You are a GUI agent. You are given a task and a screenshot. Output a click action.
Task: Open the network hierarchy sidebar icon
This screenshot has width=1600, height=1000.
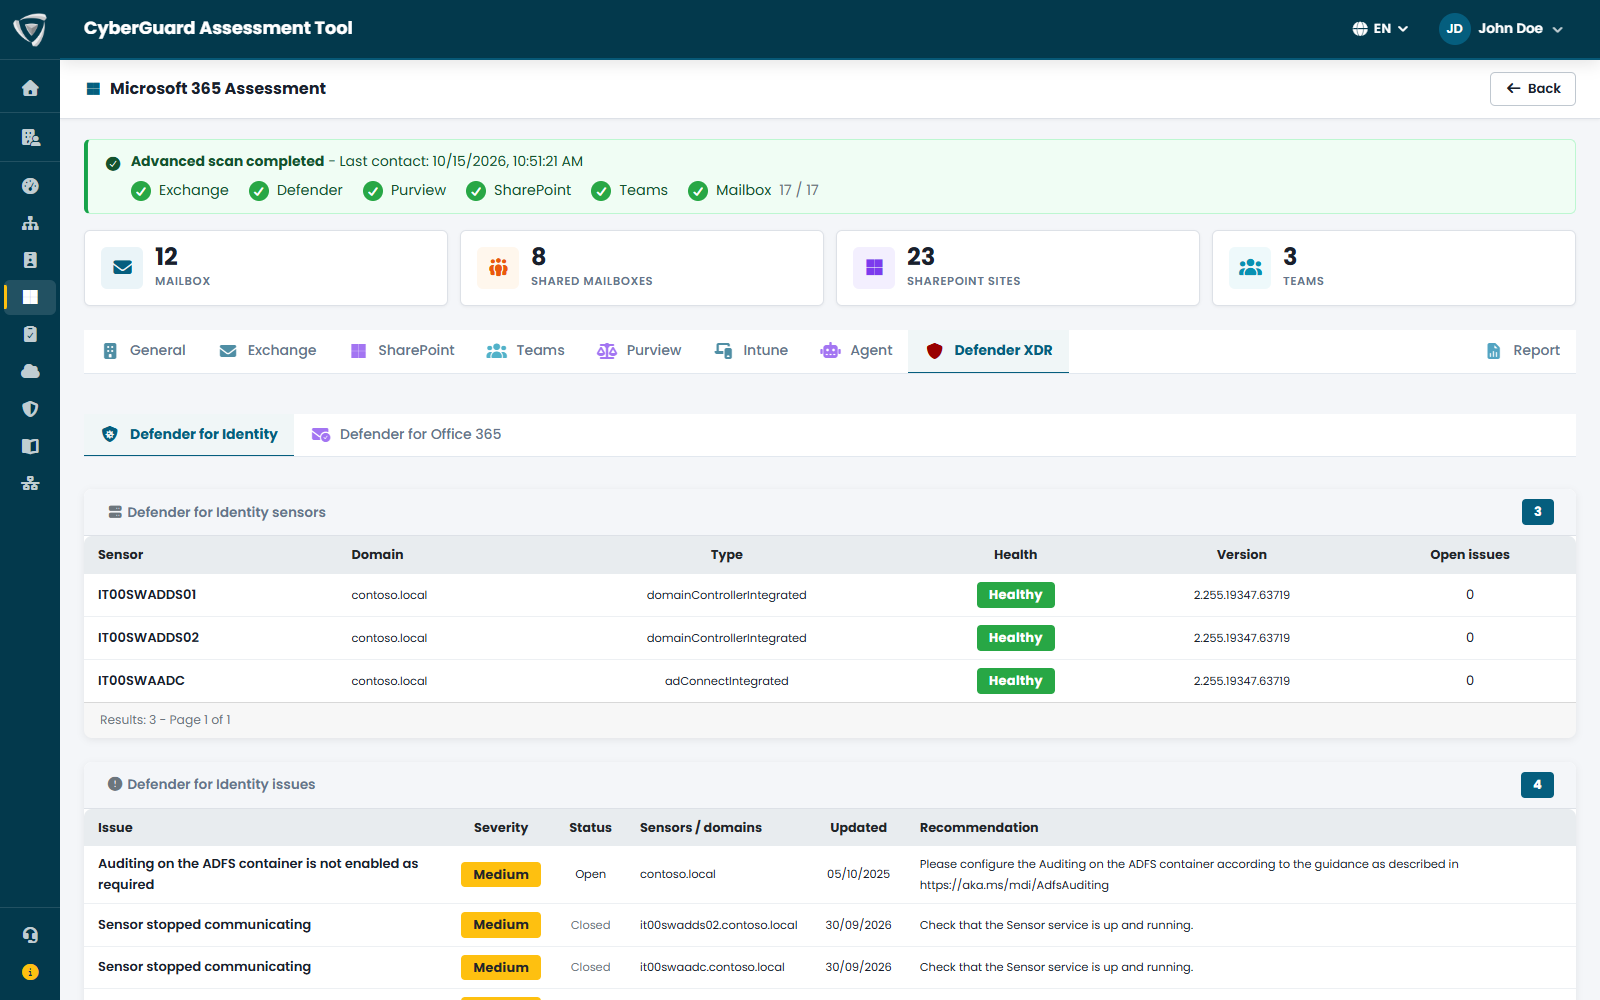tap(30, 223)
